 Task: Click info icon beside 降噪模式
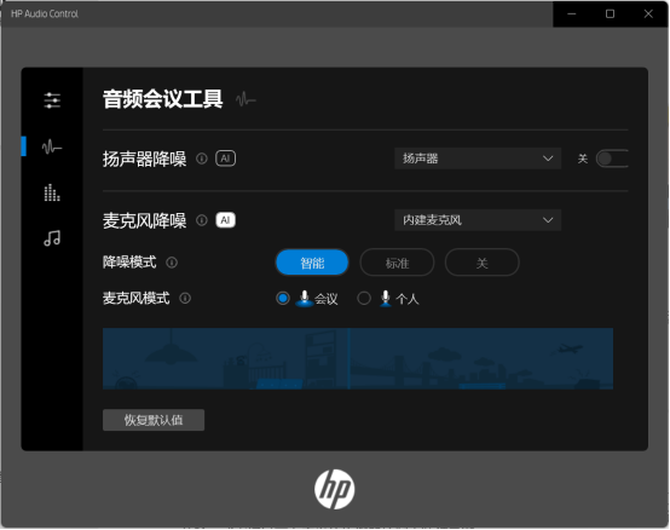(172, 263)
